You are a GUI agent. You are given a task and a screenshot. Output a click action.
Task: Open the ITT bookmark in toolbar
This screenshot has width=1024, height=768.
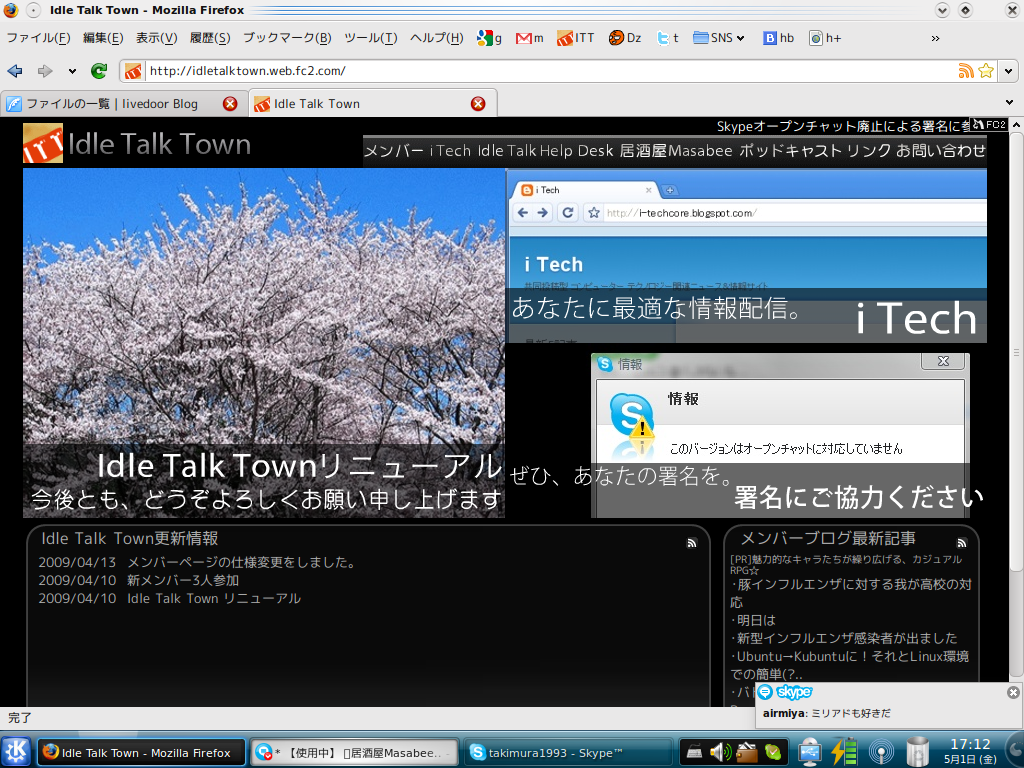575,38
